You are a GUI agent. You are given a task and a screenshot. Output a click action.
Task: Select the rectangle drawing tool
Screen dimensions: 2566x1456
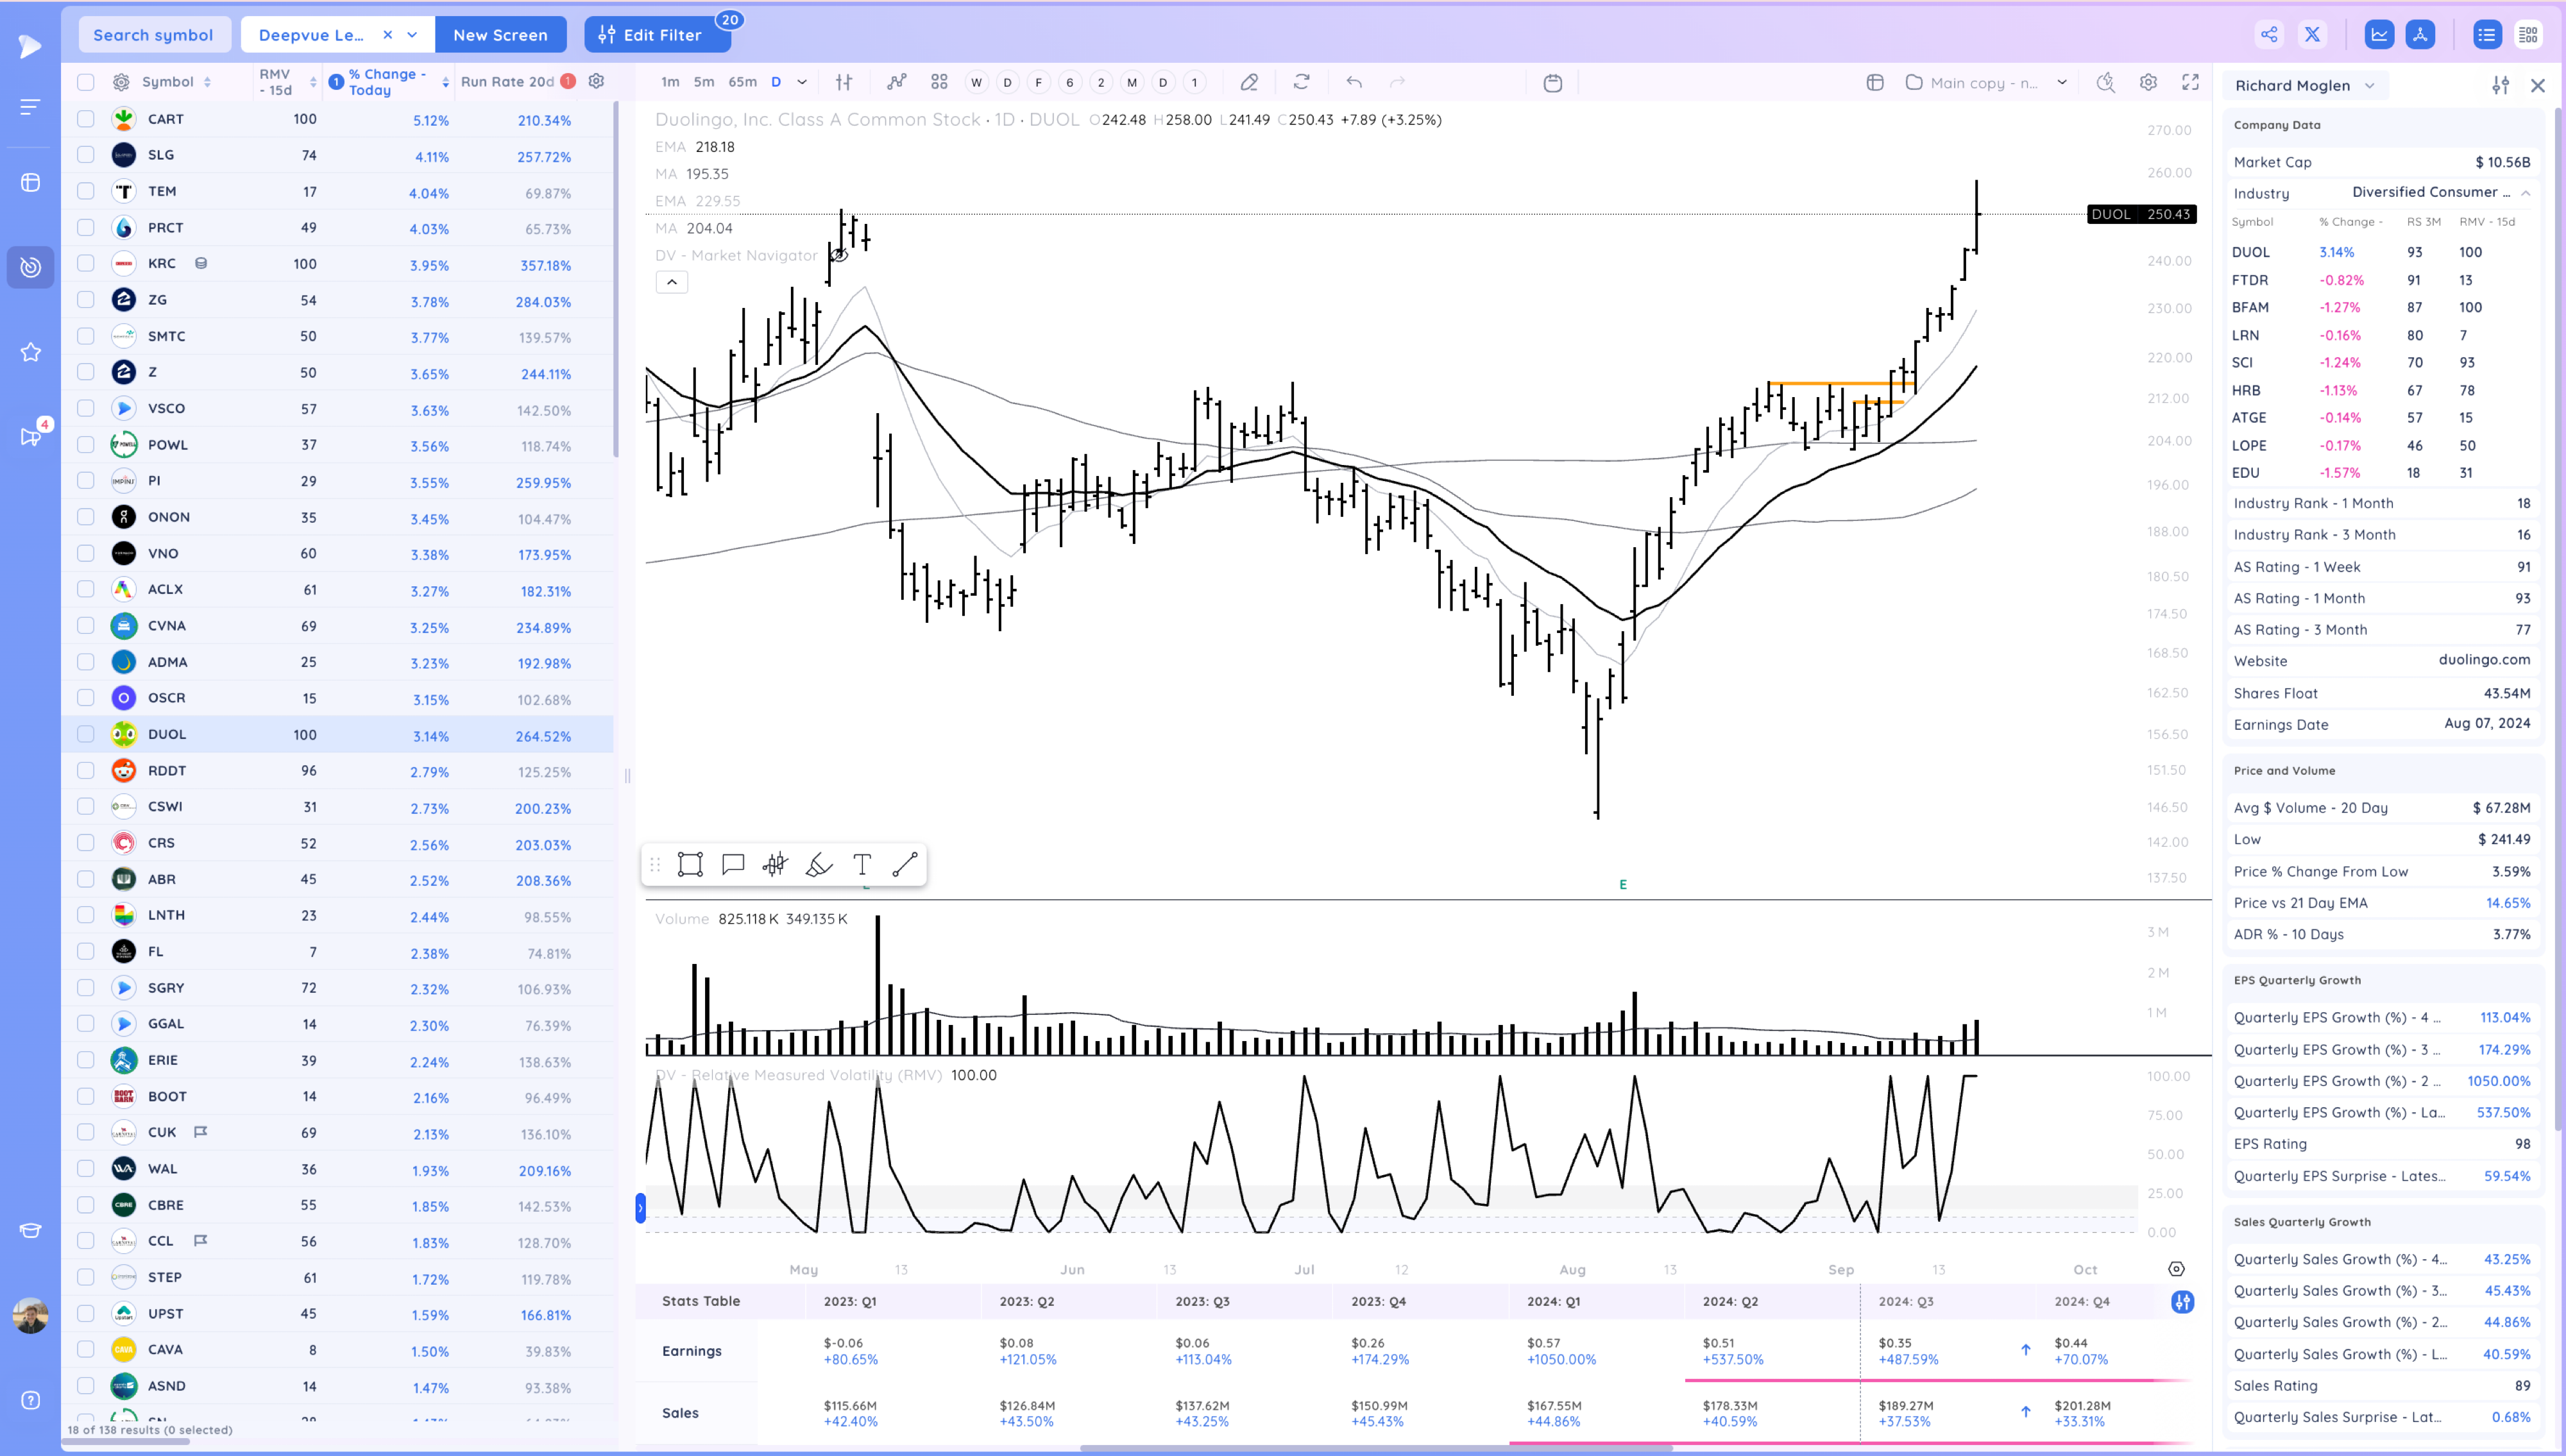click(690, 864)
